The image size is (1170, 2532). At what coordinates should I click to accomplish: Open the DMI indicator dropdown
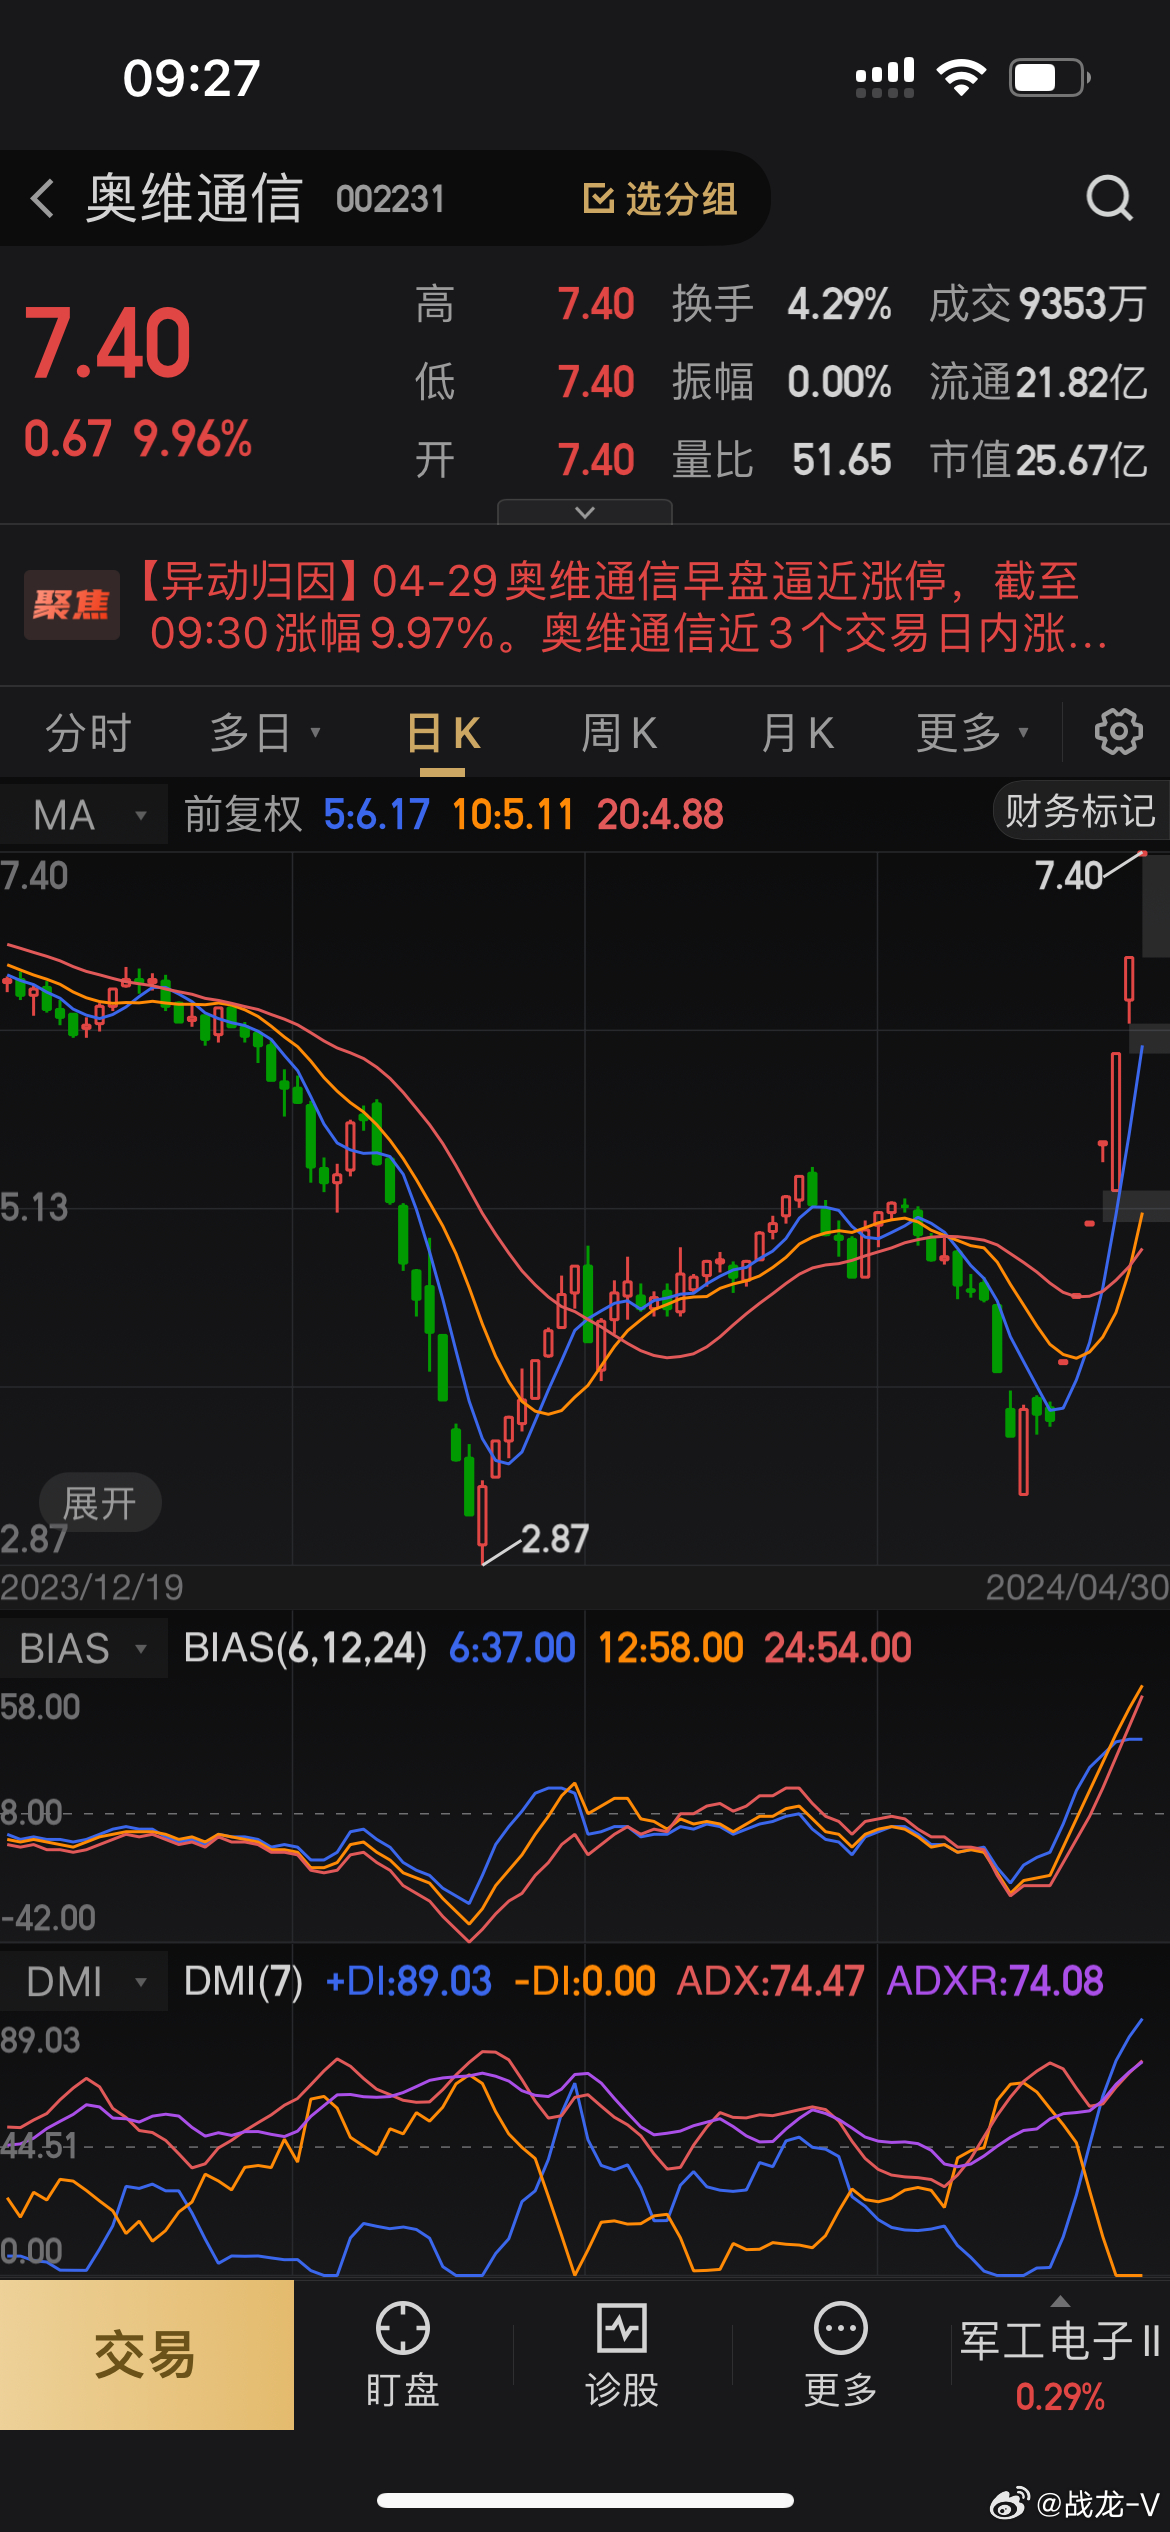tap(84, 1981)
